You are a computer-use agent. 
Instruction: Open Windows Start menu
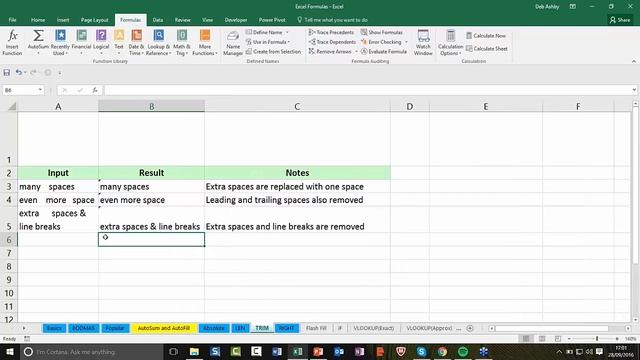tap(9, 351)
